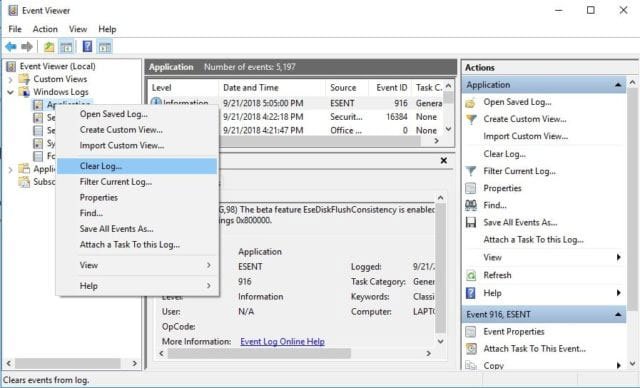Sort events by the Source column header
Screen dimensions: 640x388
point(347,87)
